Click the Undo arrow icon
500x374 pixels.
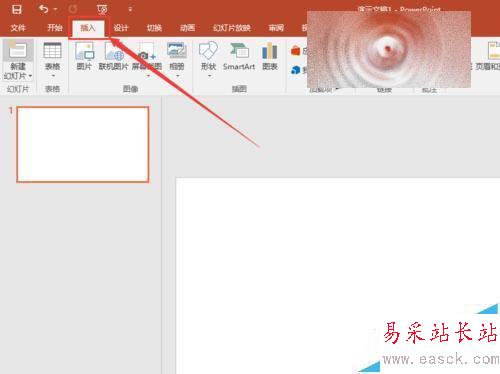43,9
